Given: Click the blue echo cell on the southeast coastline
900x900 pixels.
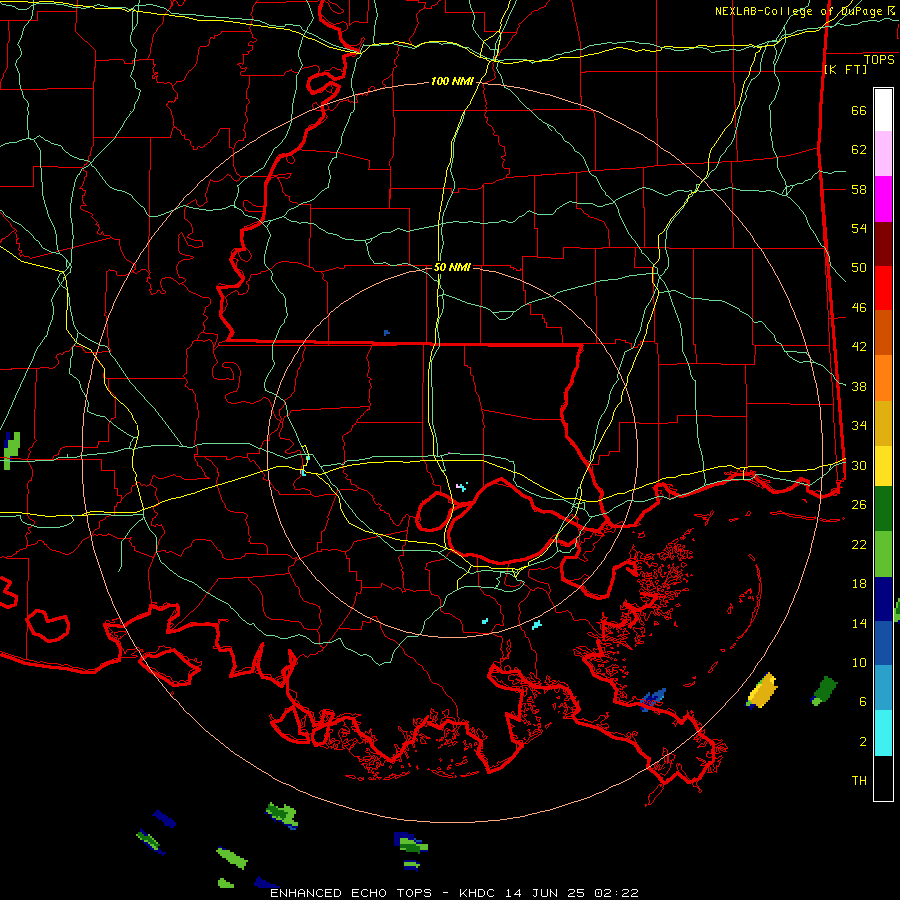Looking at the screenshot, I should 653,700.
